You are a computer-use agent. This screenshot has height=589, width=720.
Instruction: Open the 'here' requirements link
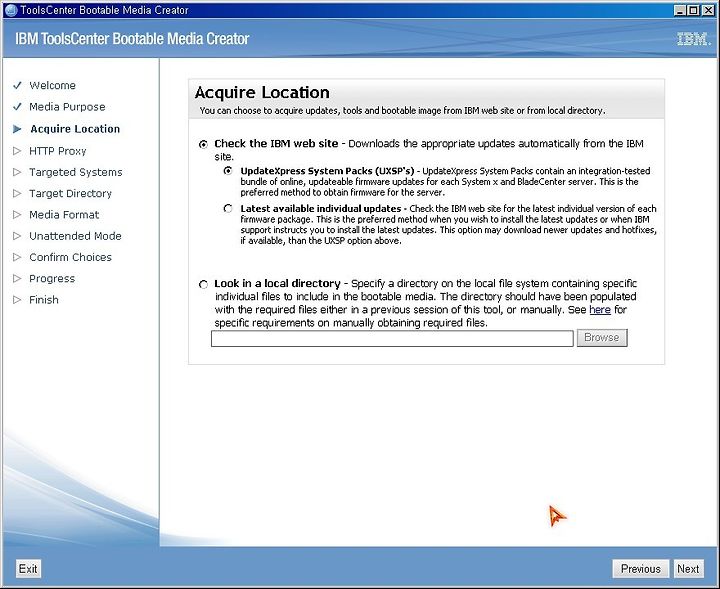(x=600, y=310)
